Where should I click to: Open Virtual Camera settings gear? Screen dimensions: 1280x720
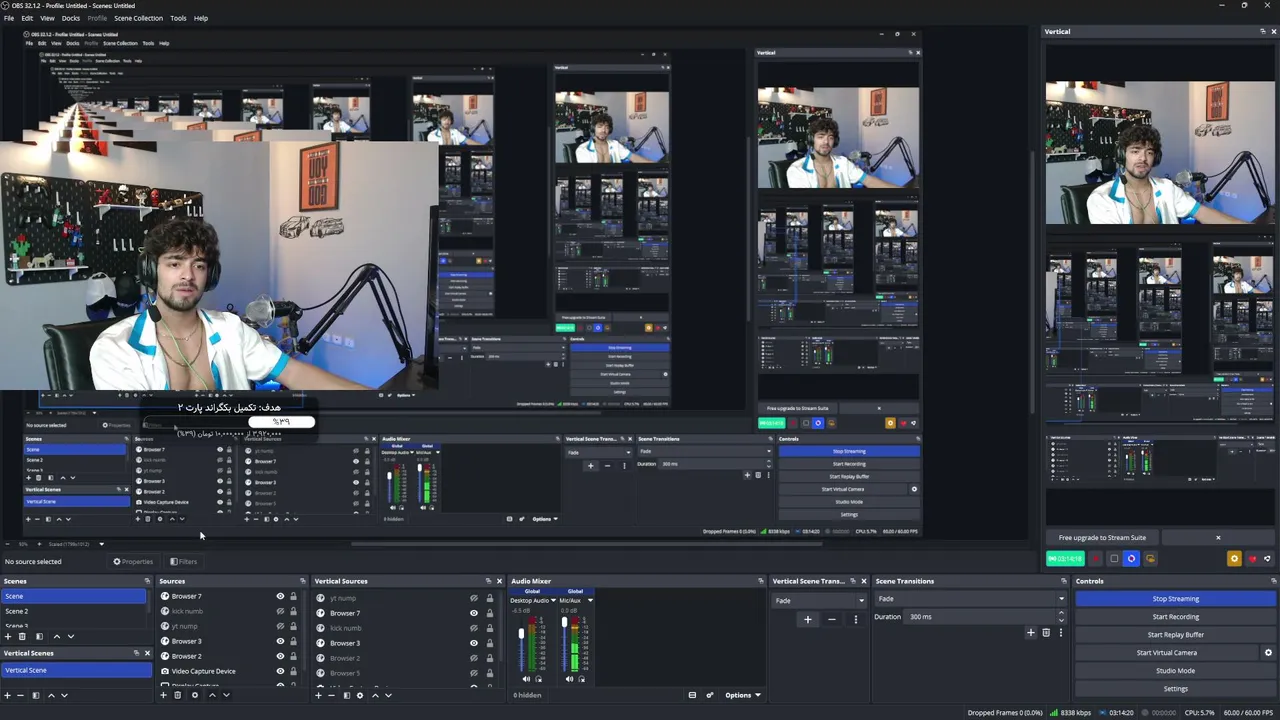coord(1268,653)
